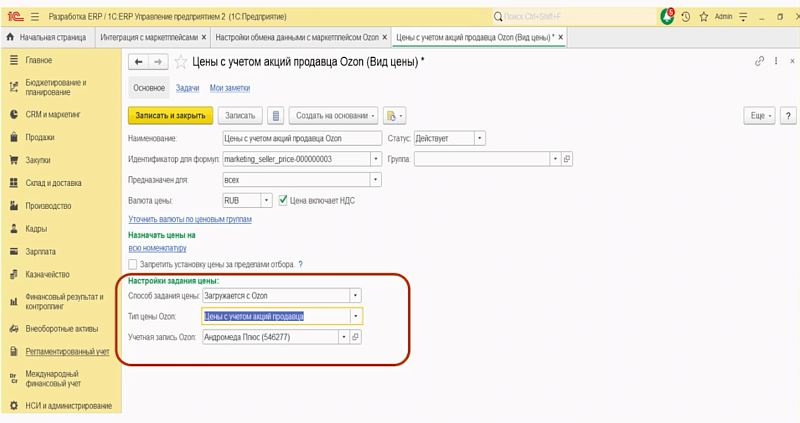Expand the Статус dropdown
The image size is (800, 423).
point(479,138)
